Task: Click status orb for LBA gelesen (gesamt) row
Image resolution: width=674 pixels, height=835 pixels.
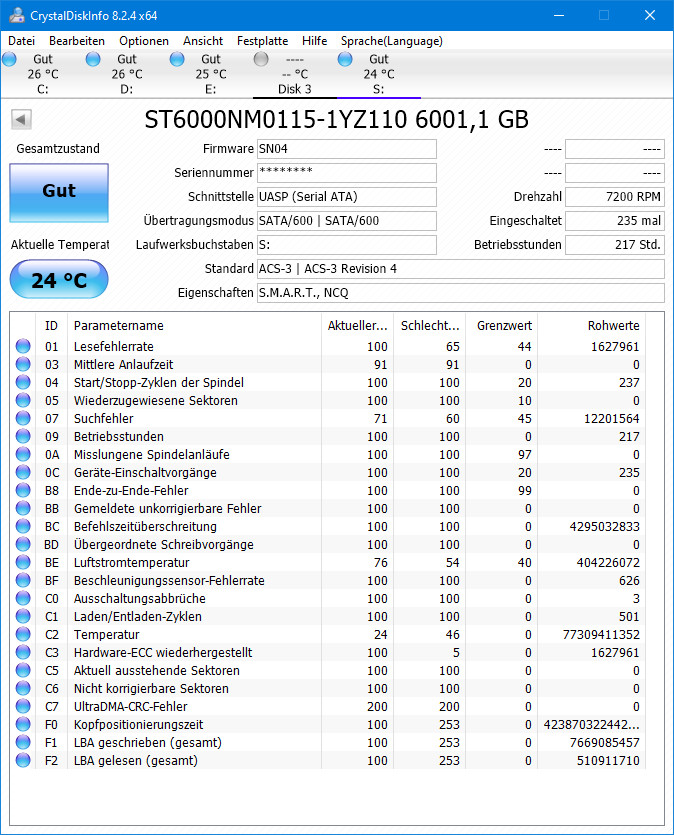Action: coord(23,760)
